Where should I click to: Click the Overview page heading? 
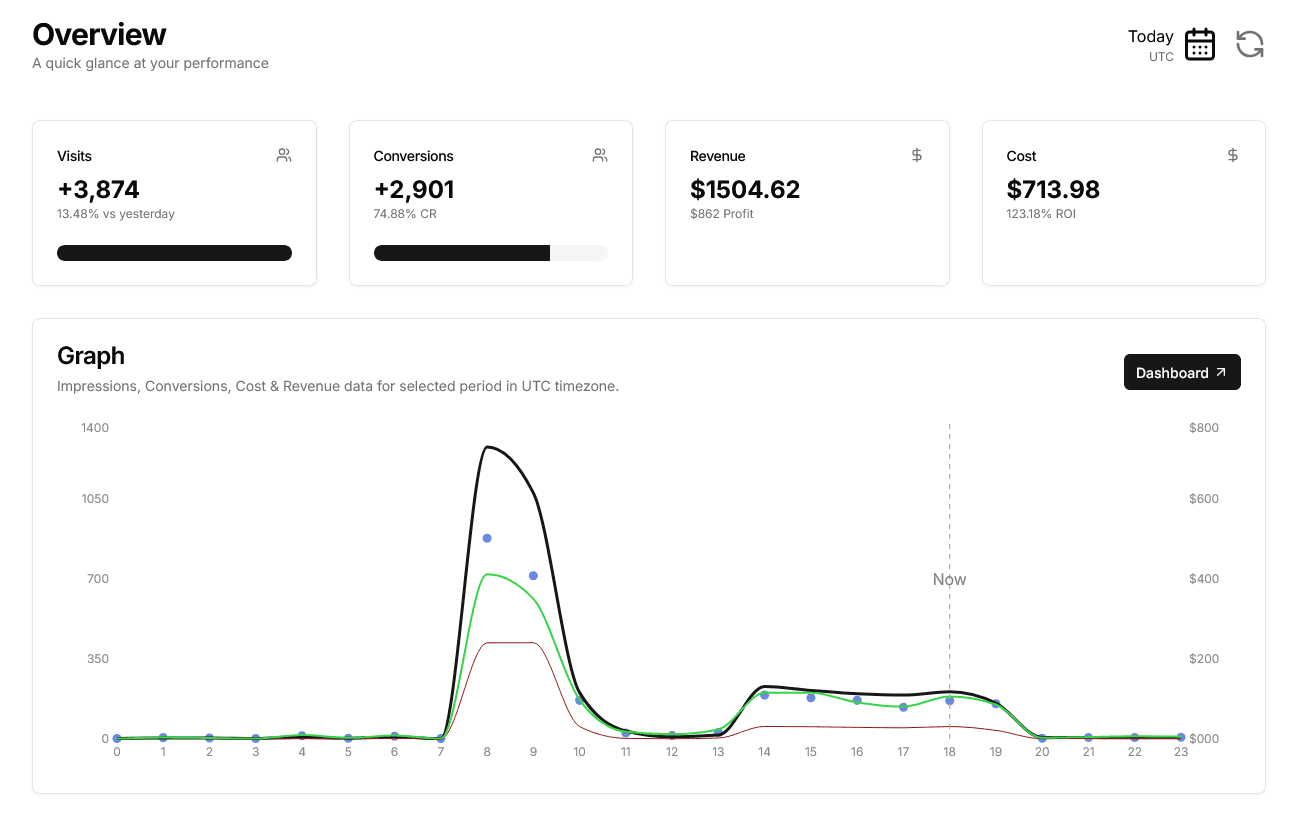click(x=99, y=34)
